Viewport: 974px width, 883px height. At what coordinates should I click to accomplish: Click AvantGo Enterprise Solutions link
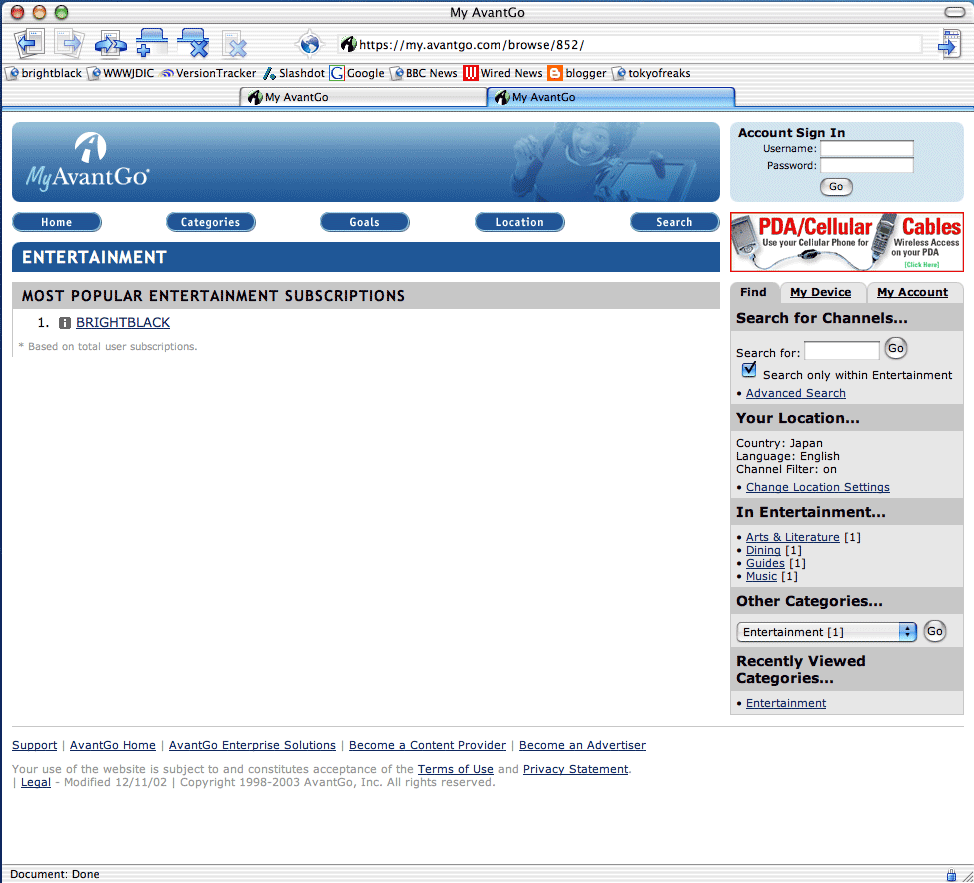(252, 745)
